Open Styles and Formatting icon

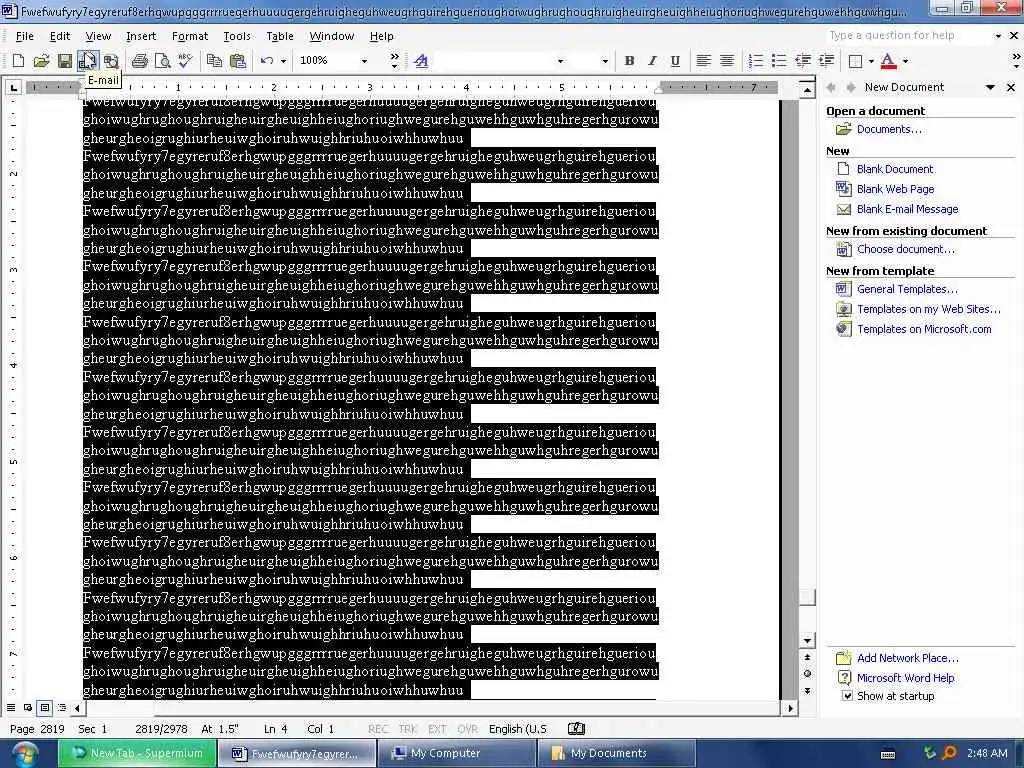click(x=421, y=61)
